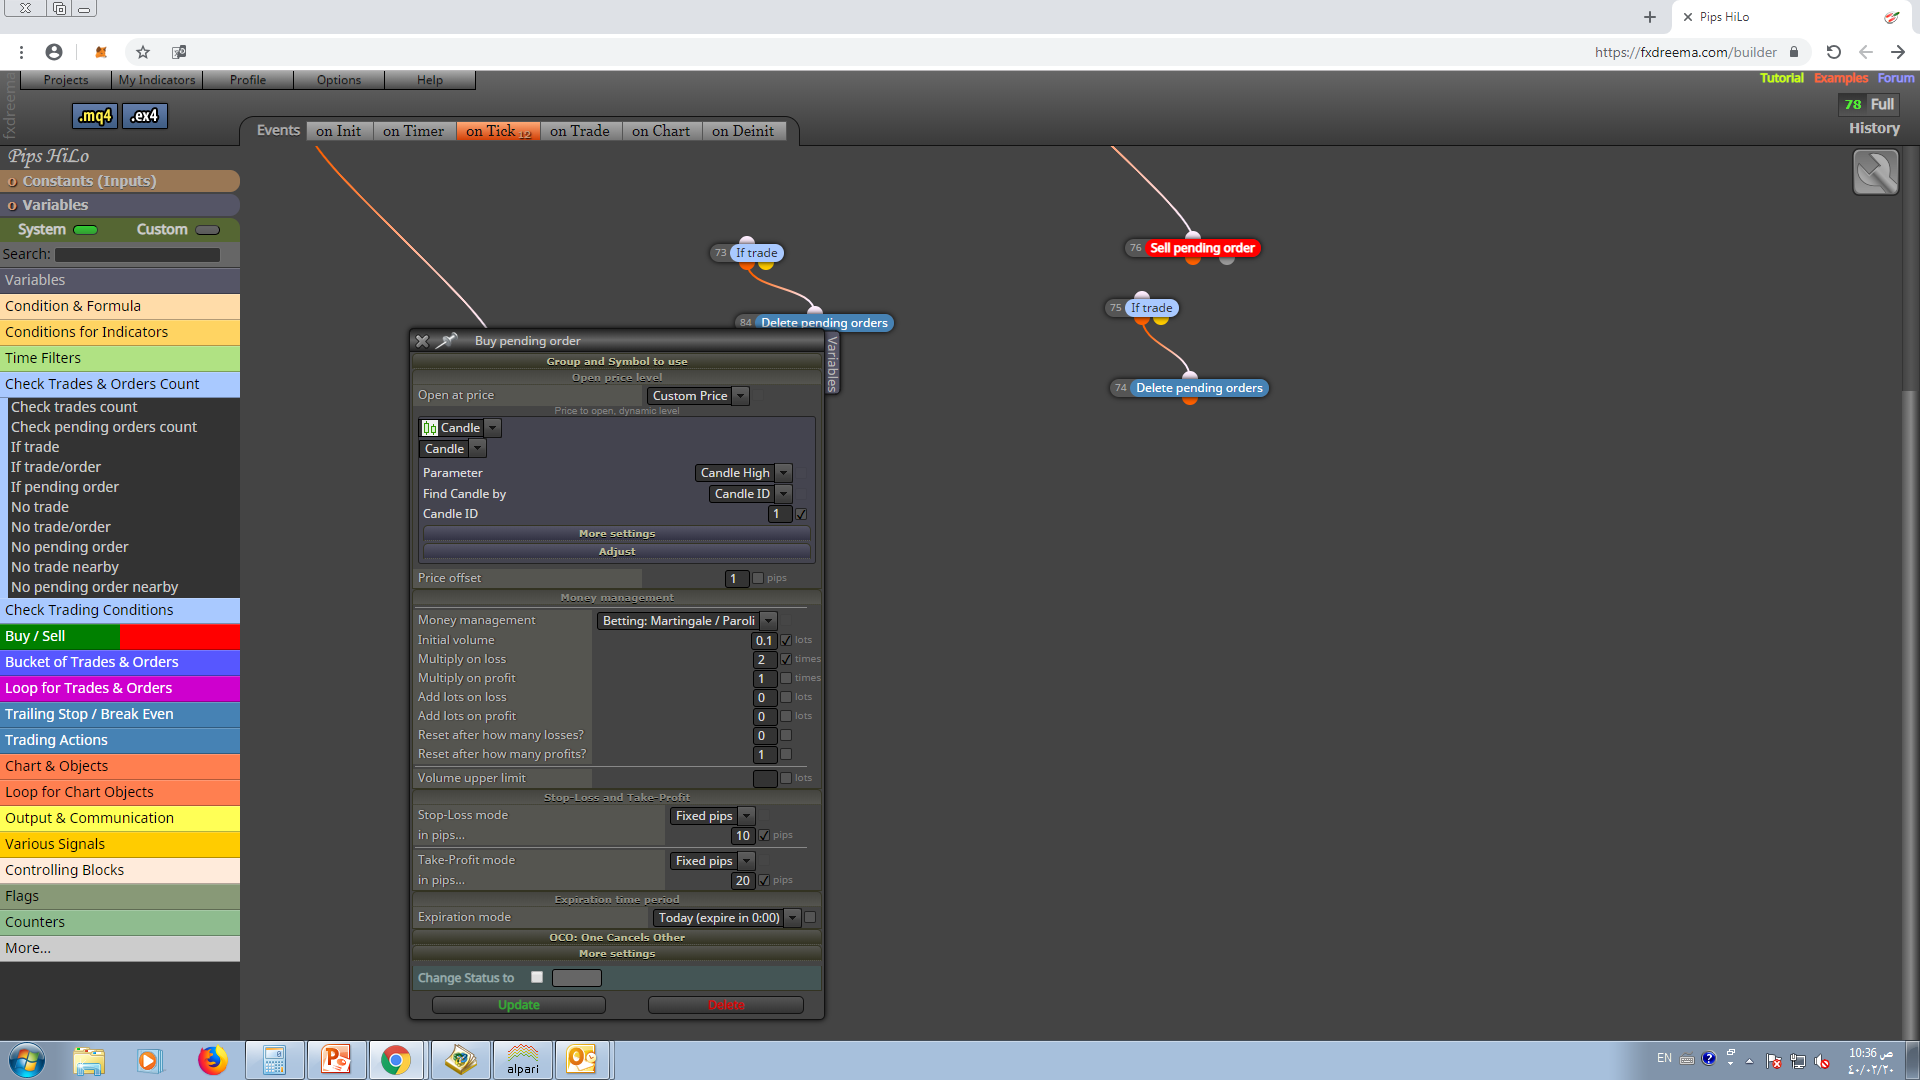Toggle the Custom variables switch
The image size is (1920, 1080).
208,230
